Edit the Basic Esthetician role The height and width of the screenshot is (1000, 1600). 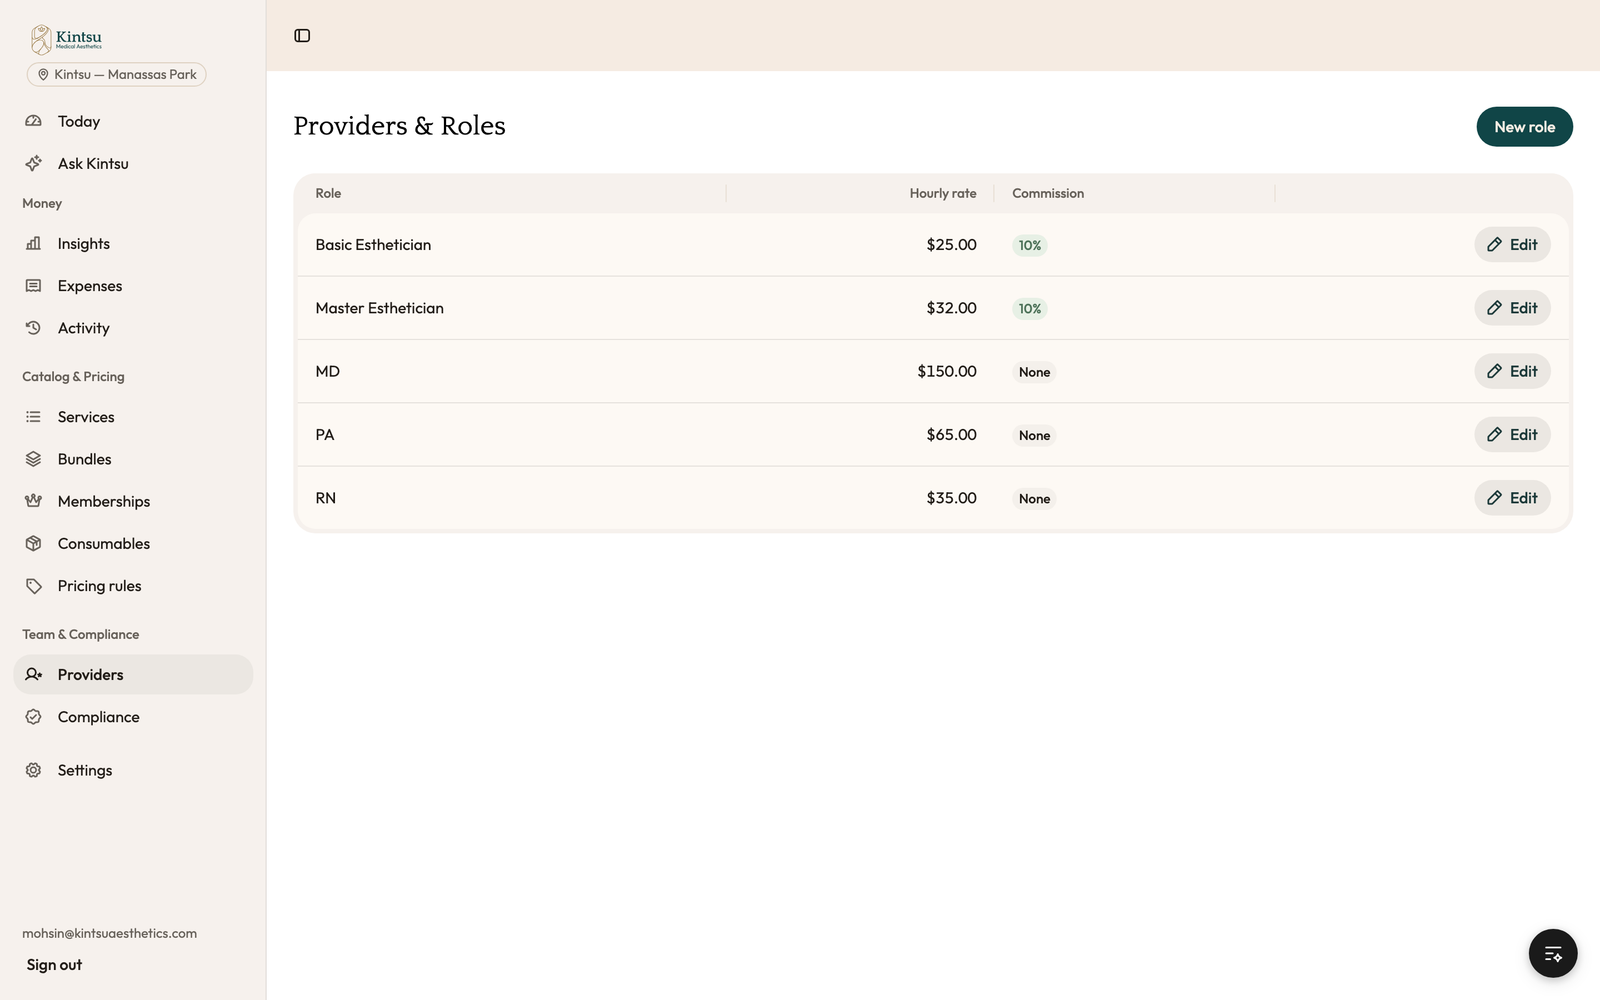click(x=1512, y=245)
